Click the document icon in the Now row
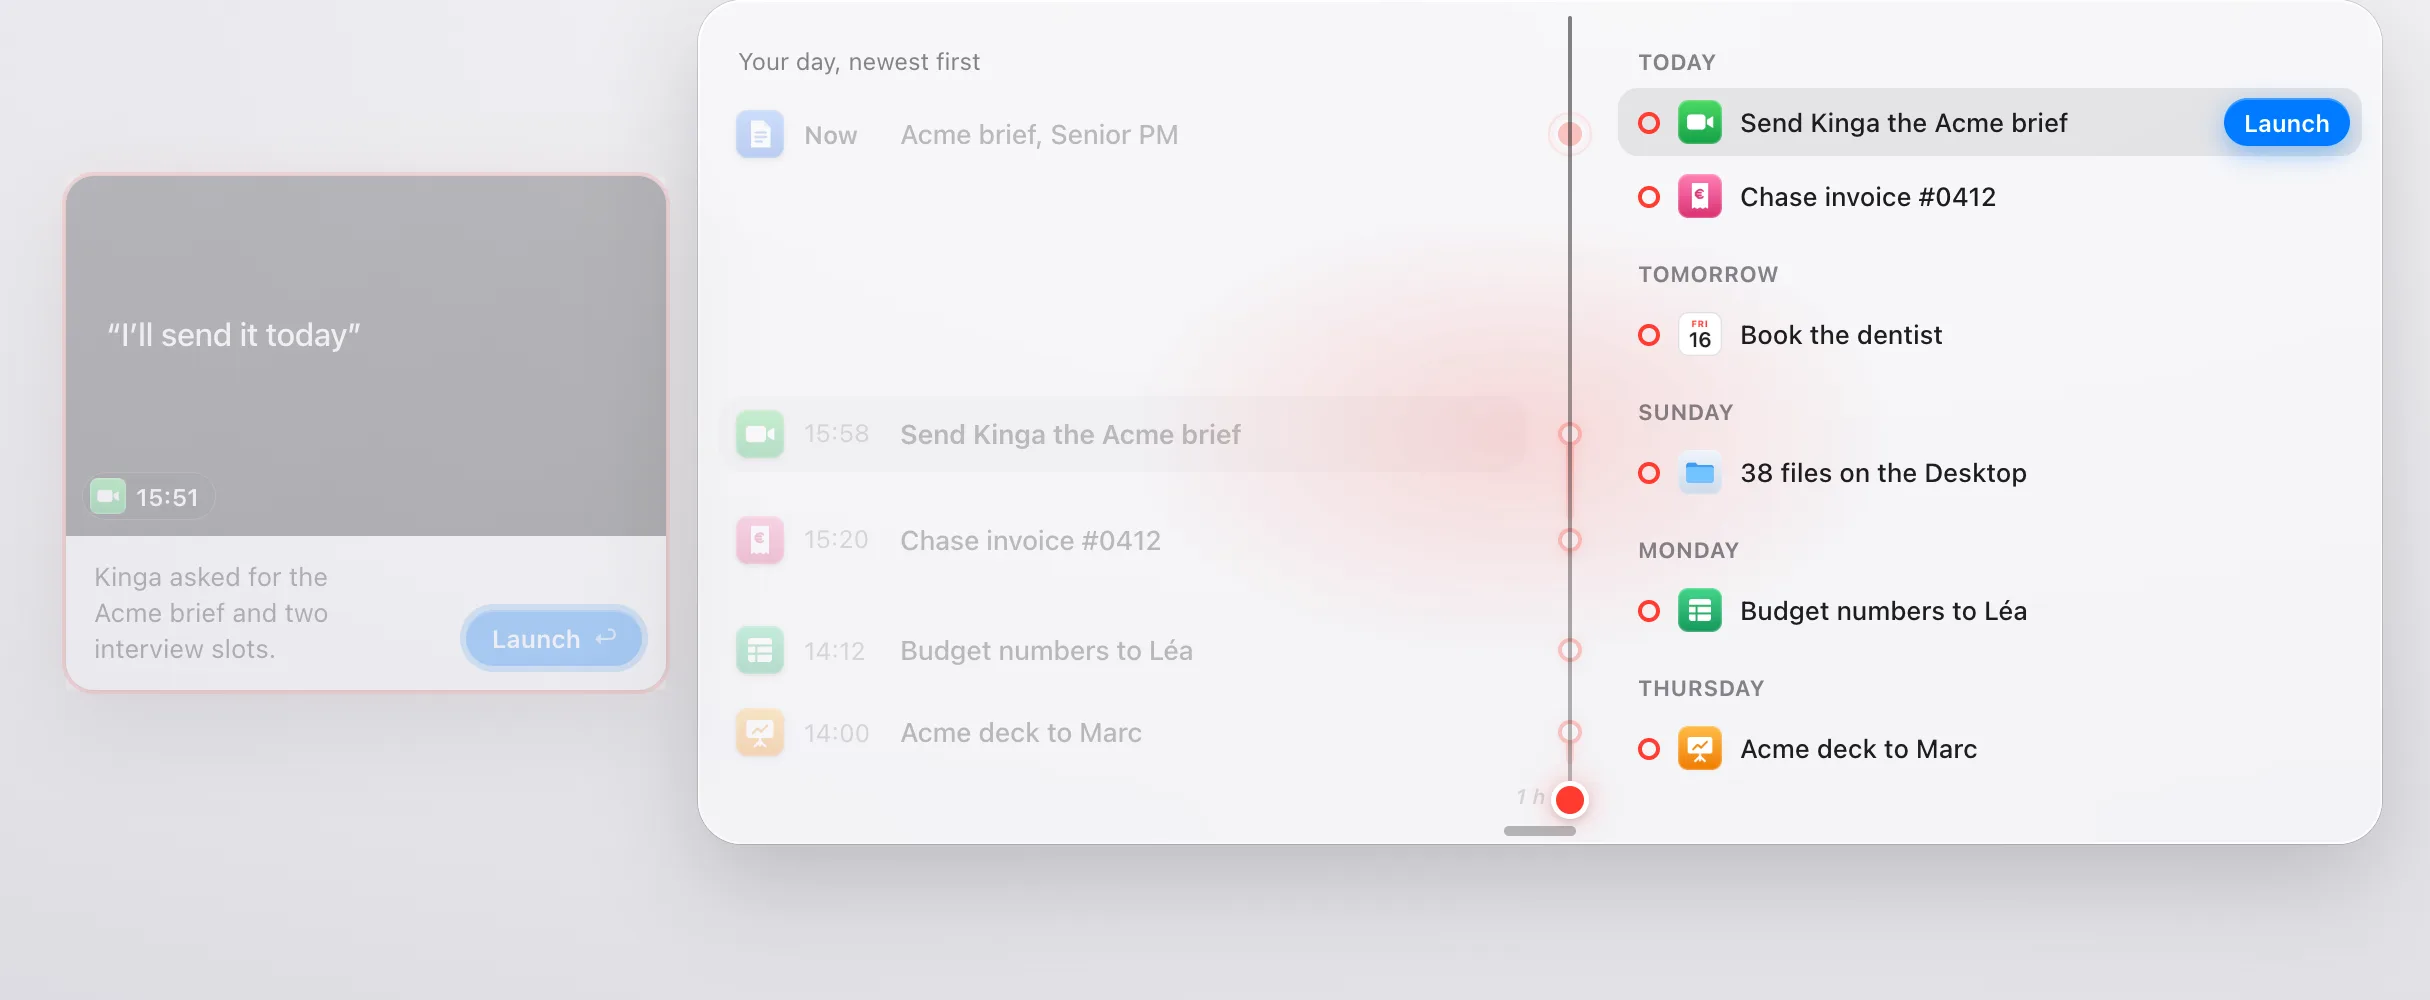The image size is (2430, 1000). tap(760, 134)
